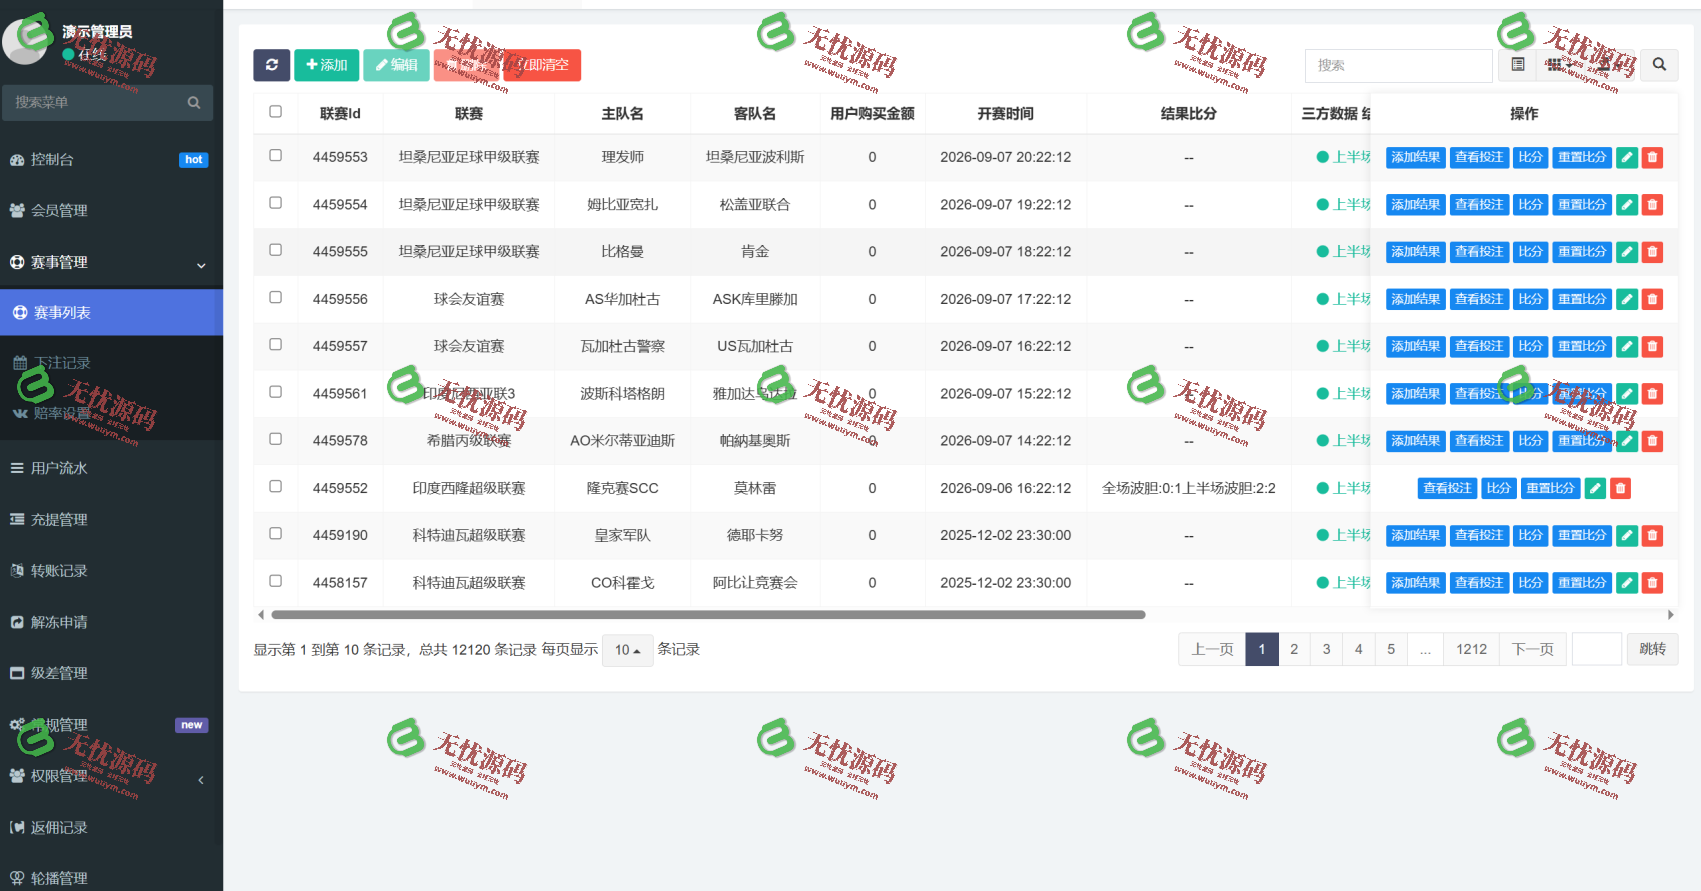Viewport: 1701px width, 891px height.
Task: Check the checkbox for row 4459552
Action: tap(275, 486)
